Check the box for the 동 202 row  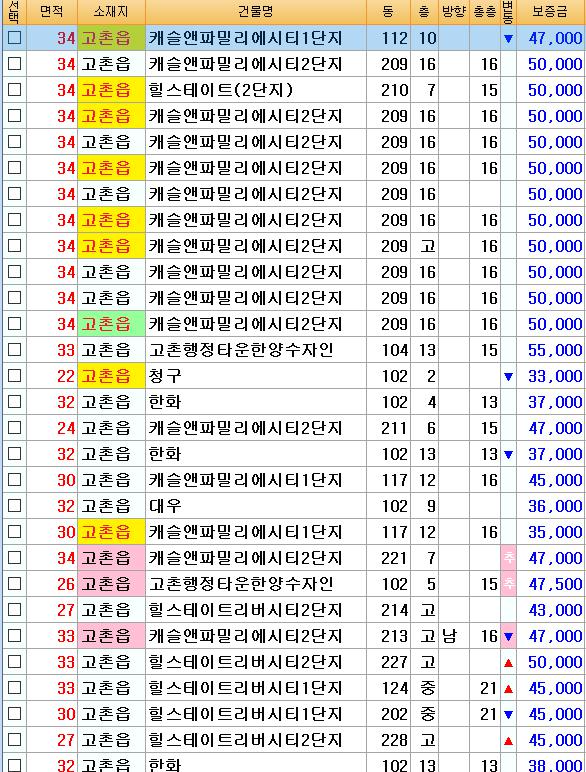pyautogui.click(x=15, y=713)
